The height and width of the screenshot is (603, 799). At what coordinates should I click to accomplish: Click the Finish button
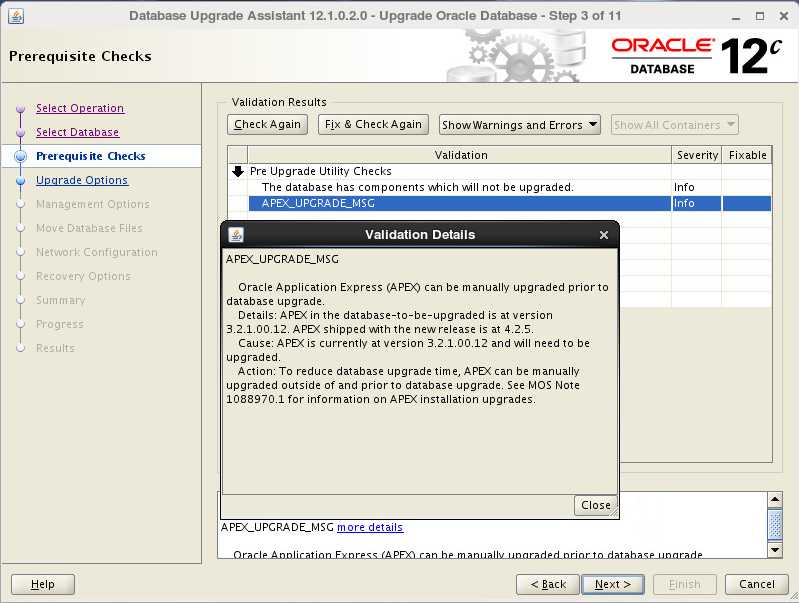click(x=684, y=584)
